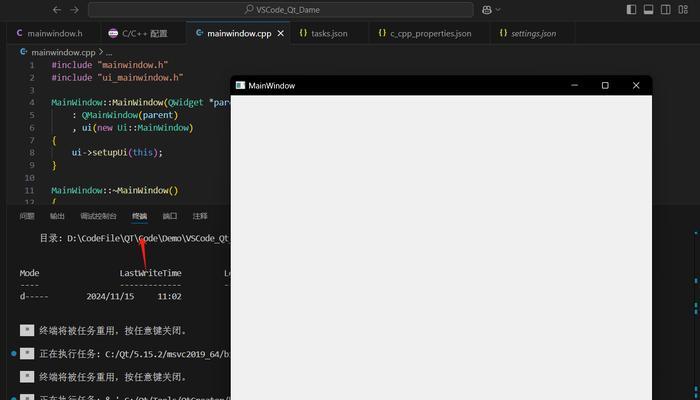
Task: Open the 端口 panel tab
Action: point(170,216)
